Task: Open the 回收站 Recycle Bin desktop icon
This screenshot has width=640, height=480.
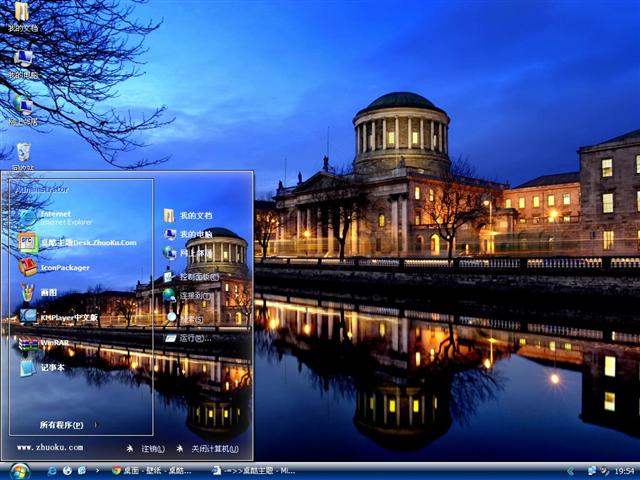Action: pyautogui.click(x=22, y=155)
